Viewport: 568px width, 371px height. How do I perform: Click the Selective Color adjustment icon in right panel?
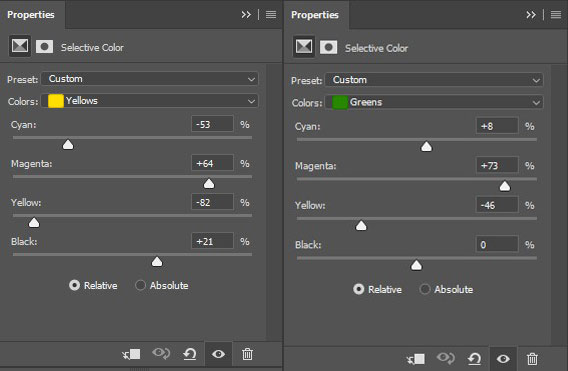point(304,47)
